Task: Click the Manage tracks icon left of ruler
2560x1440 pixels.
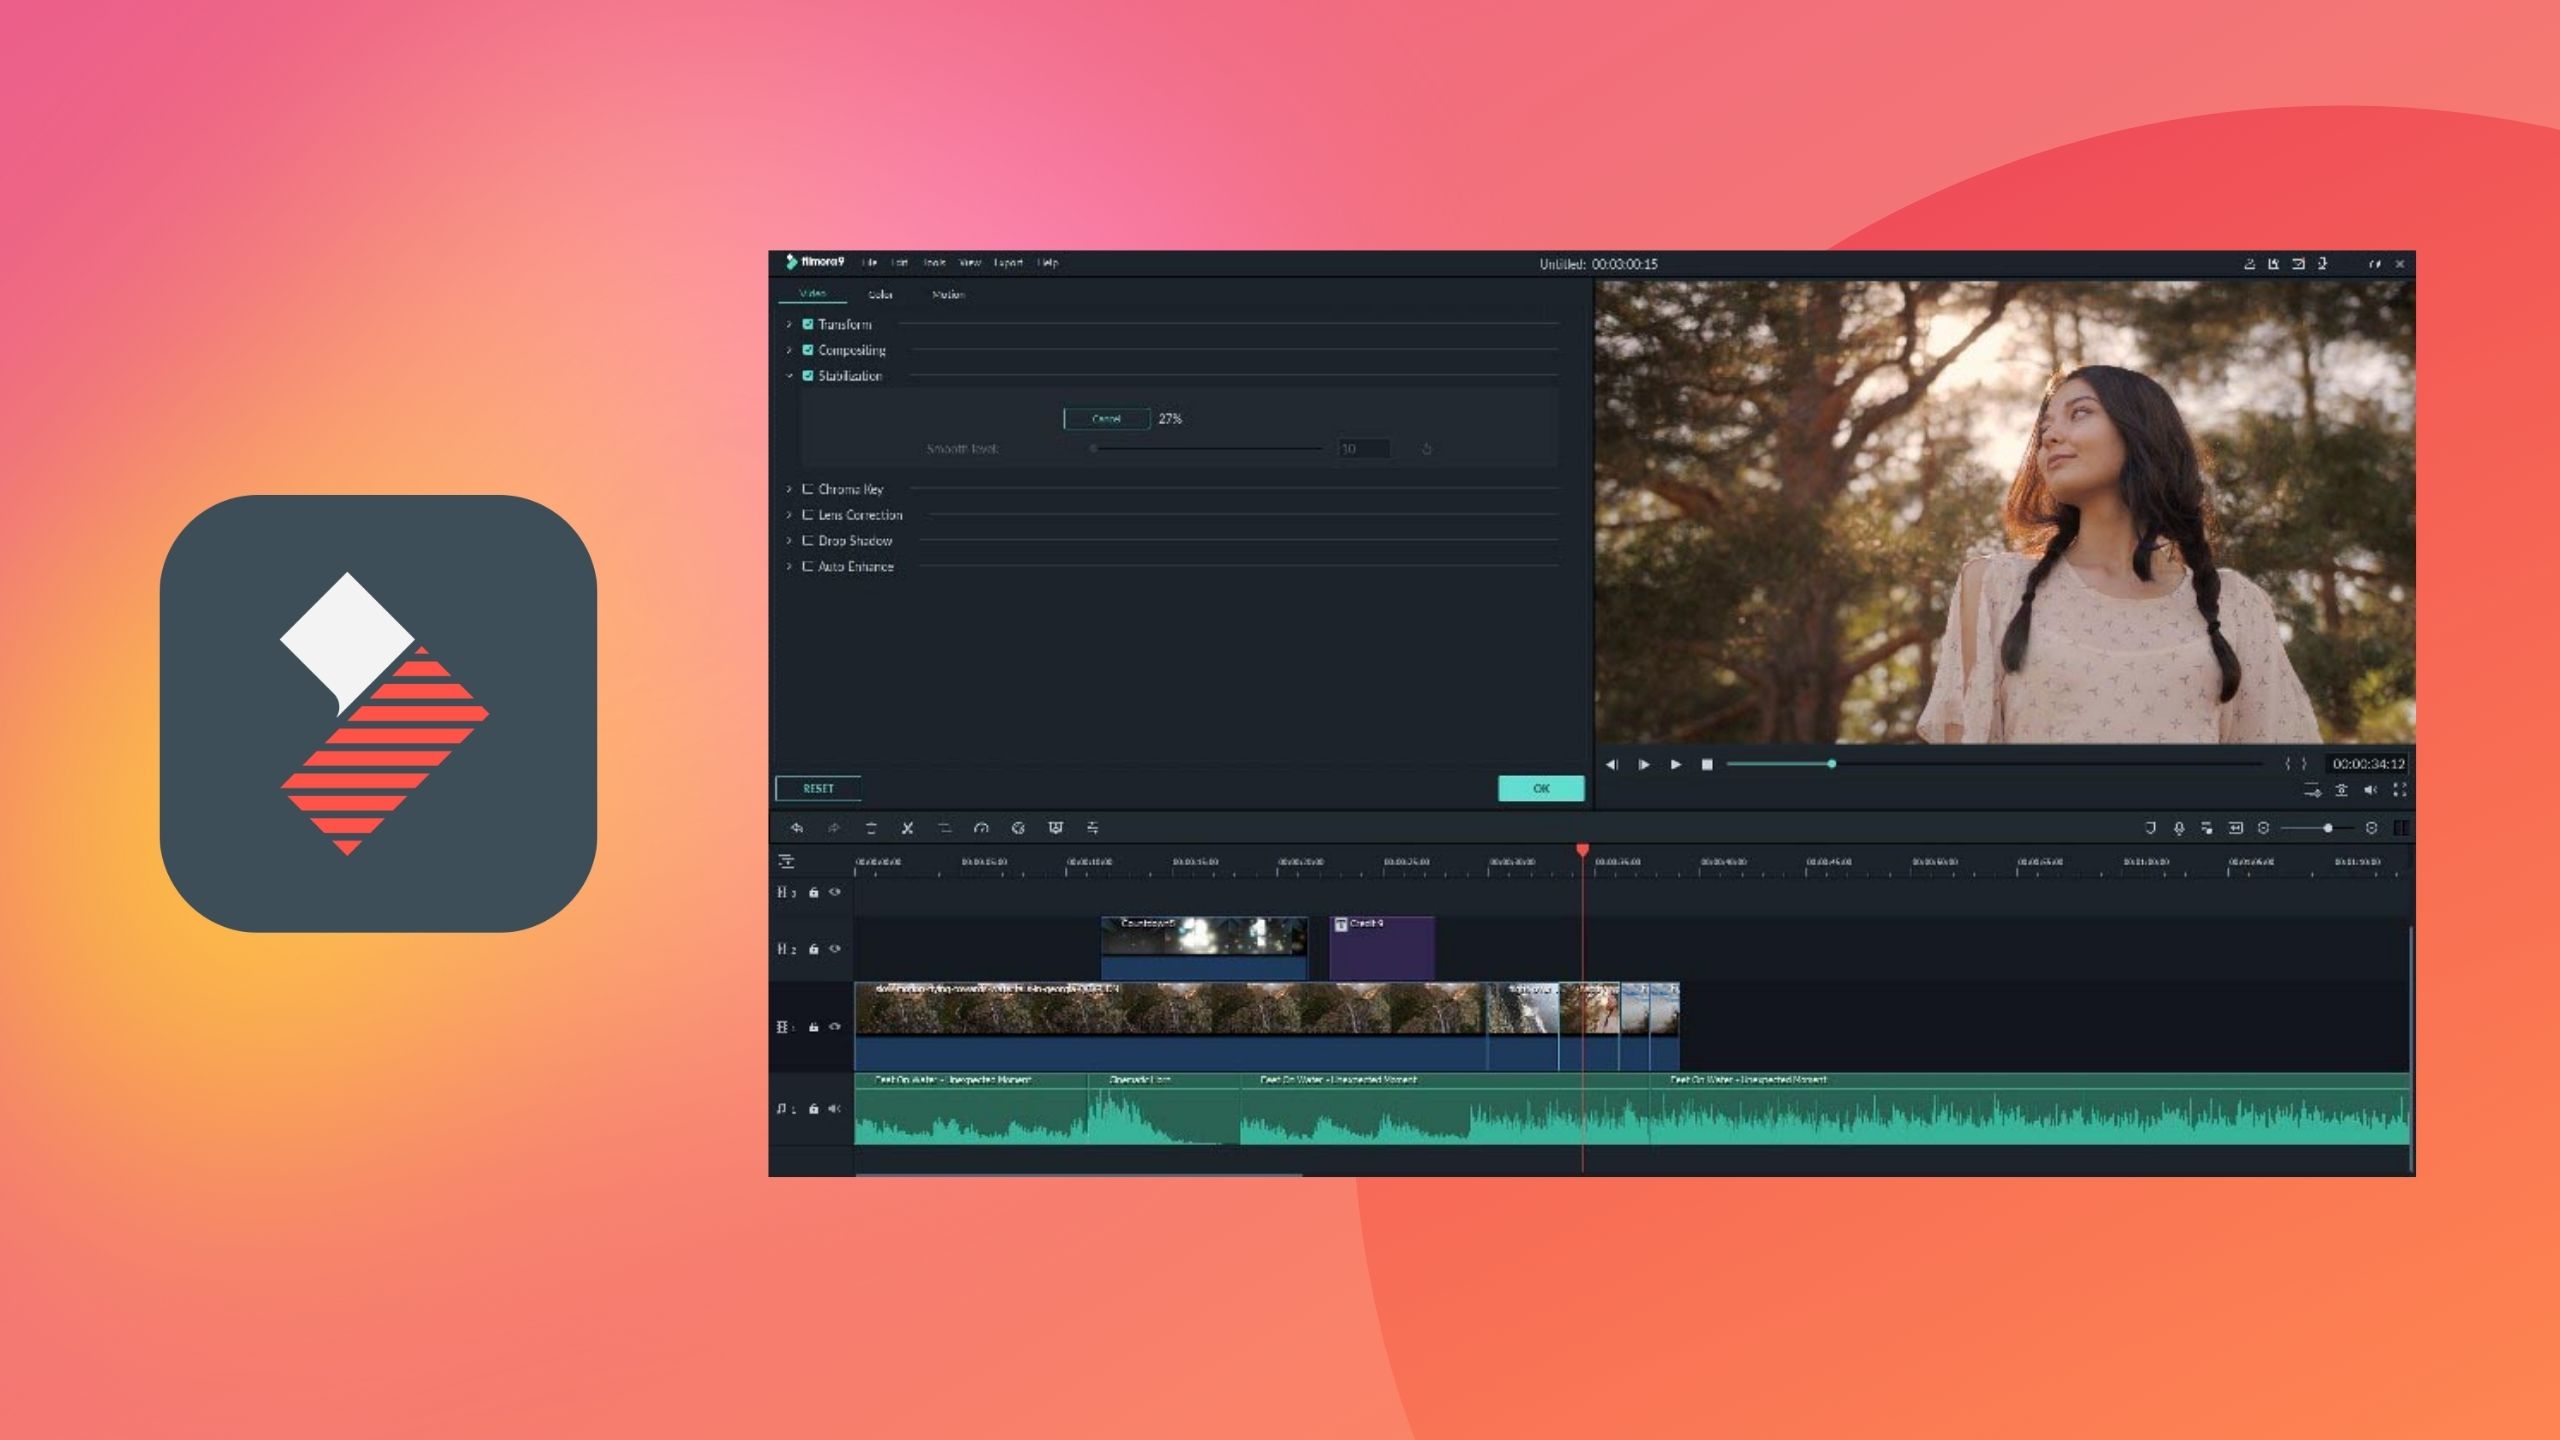Action: point(786,861)
